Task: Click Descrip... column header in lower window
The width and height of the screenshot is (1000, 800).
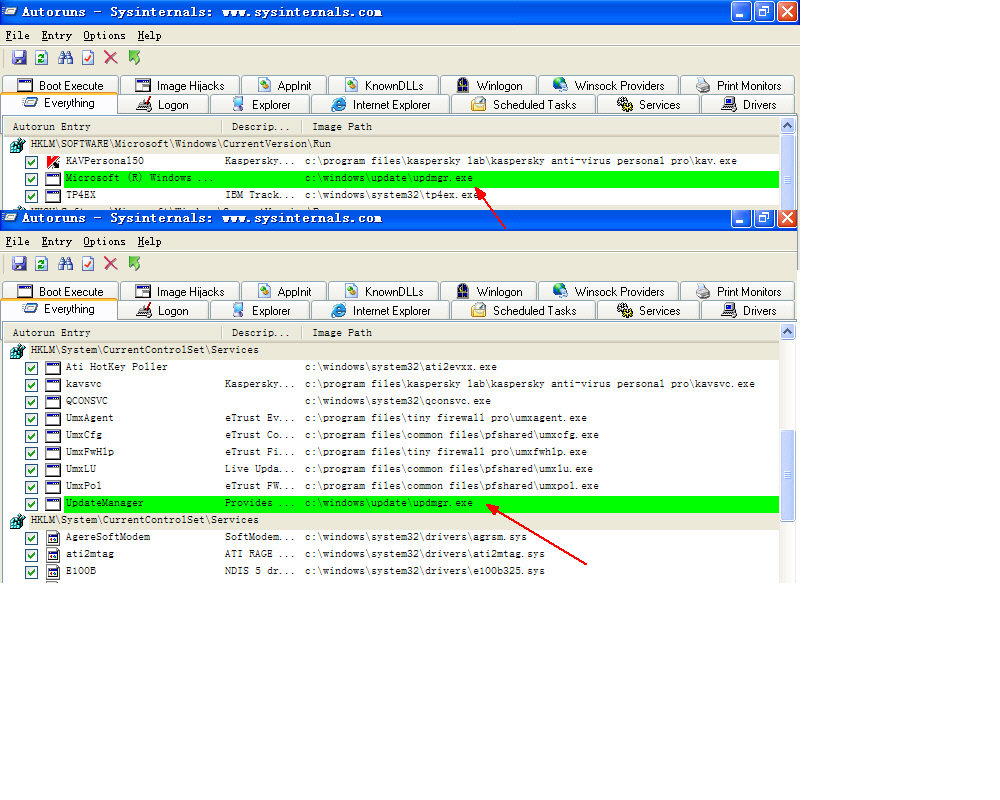Action: click(x=261, y=333)
